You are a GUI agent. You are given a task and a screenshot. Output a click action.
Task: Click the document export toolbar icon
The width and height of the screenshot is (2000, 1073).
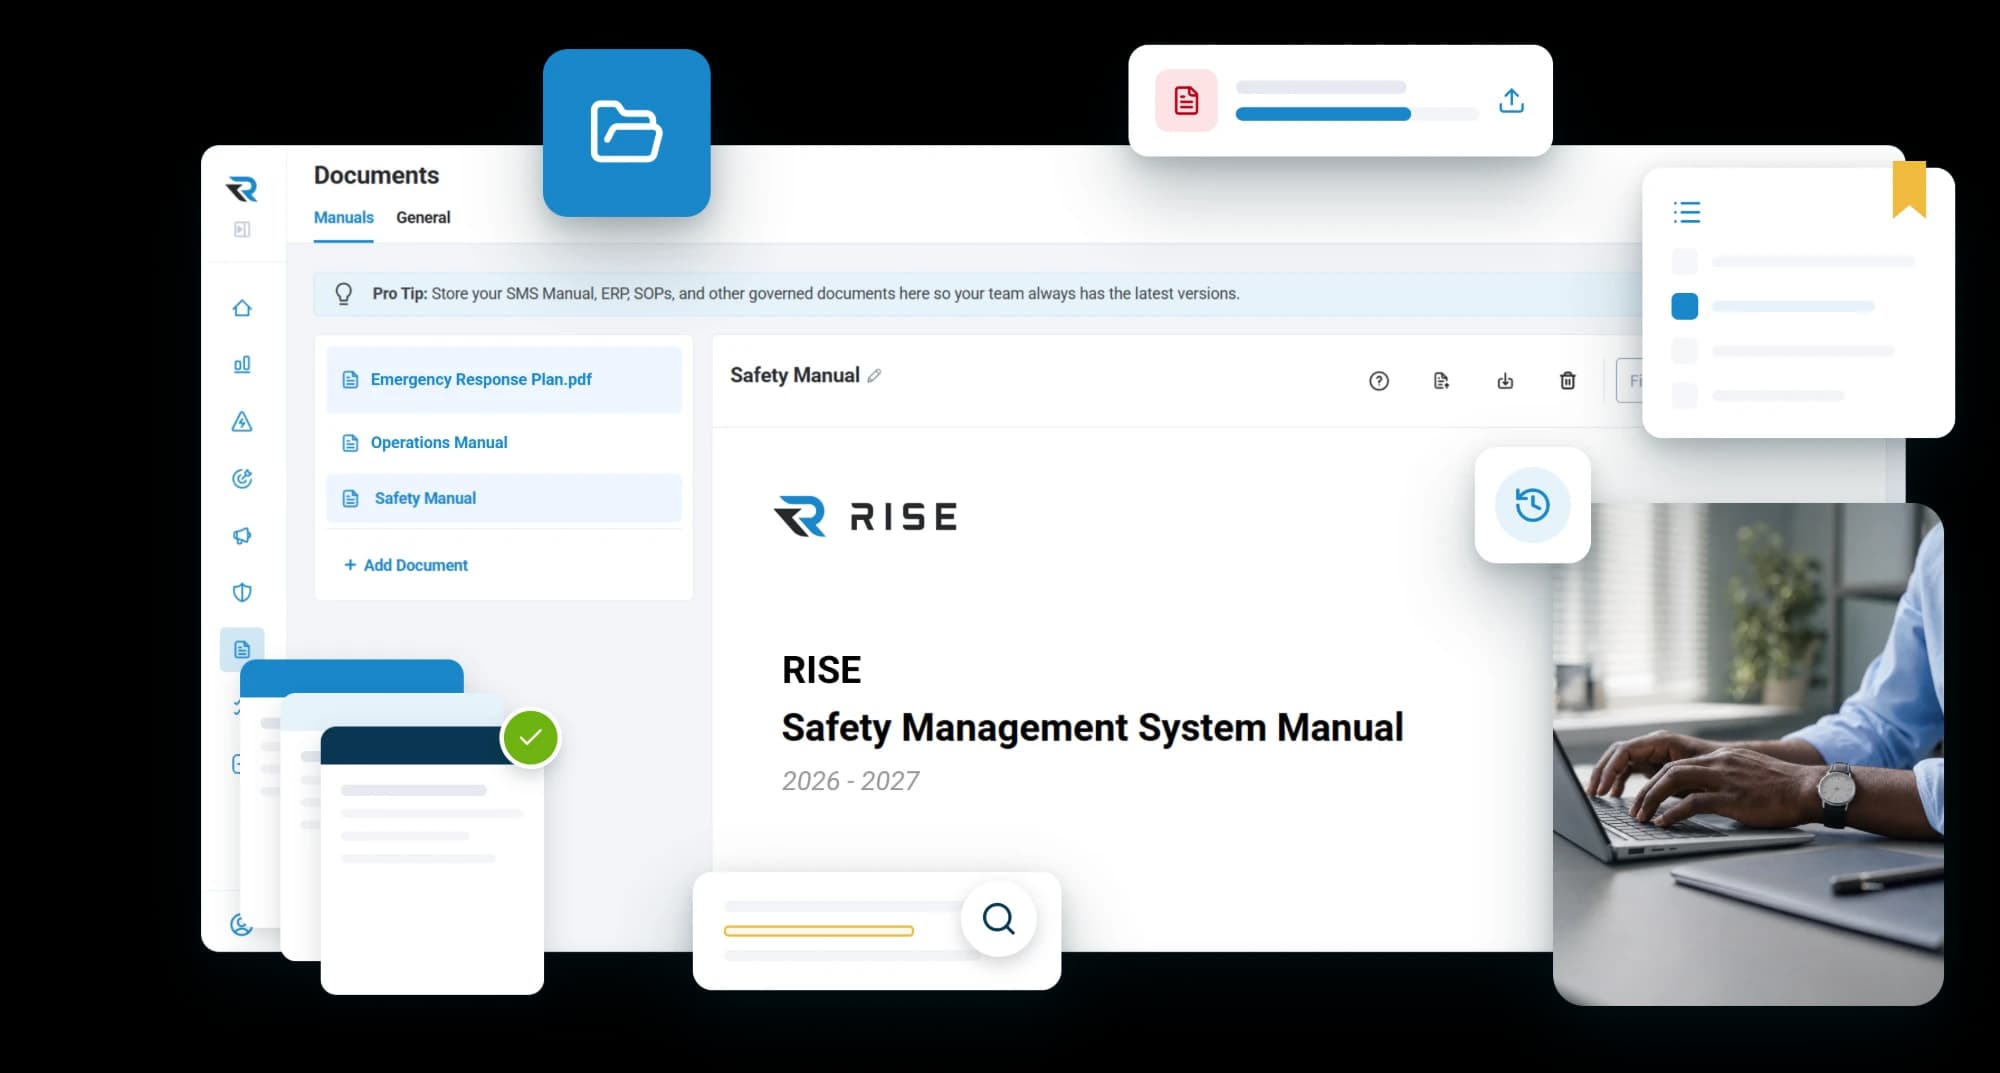[1441, 381]
